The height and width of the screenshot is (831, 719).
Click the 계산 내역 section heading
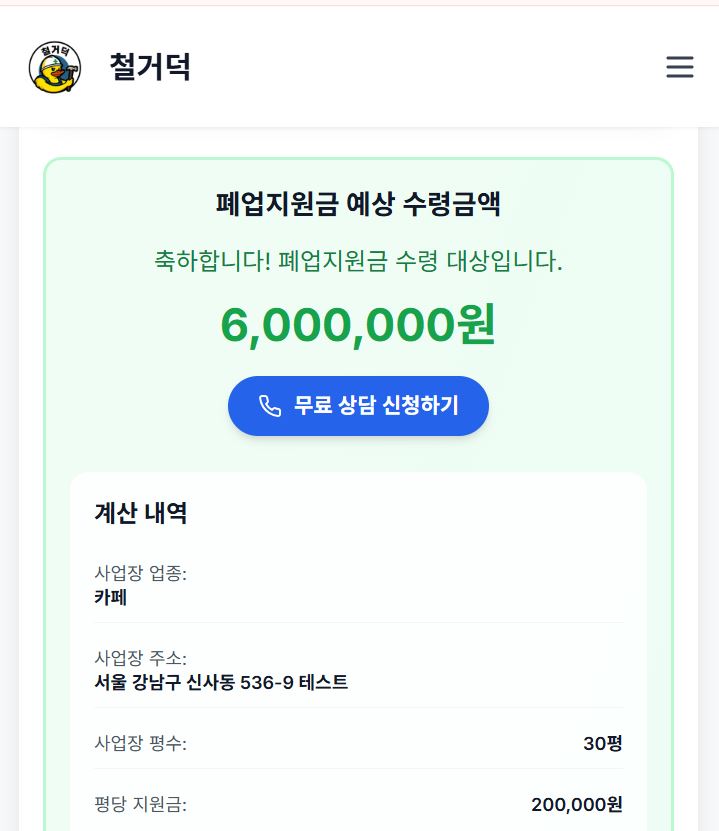point(141,513)
